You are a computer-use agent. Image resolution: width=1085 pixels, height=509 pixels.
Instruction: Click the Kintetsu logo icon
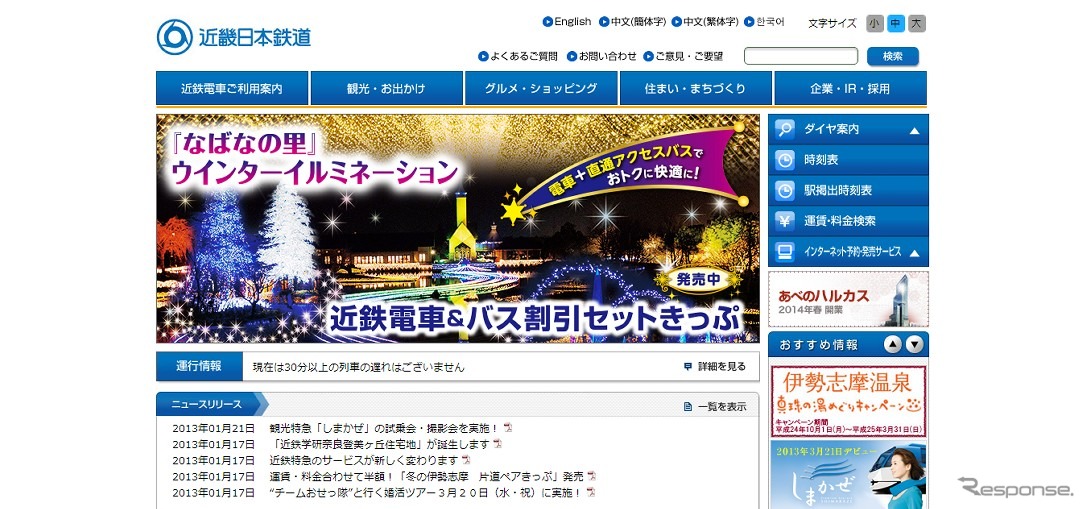click(174, 37)
